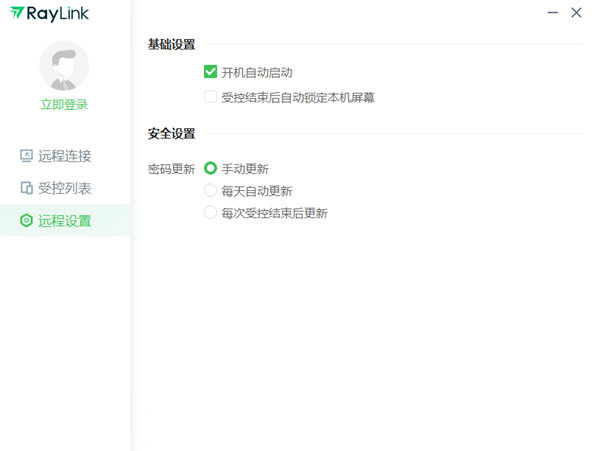The image size is (600, 451).
Task: Enable 受控结束后自动锁定本机屏幕 checkbox
Action: click(210, 97)
